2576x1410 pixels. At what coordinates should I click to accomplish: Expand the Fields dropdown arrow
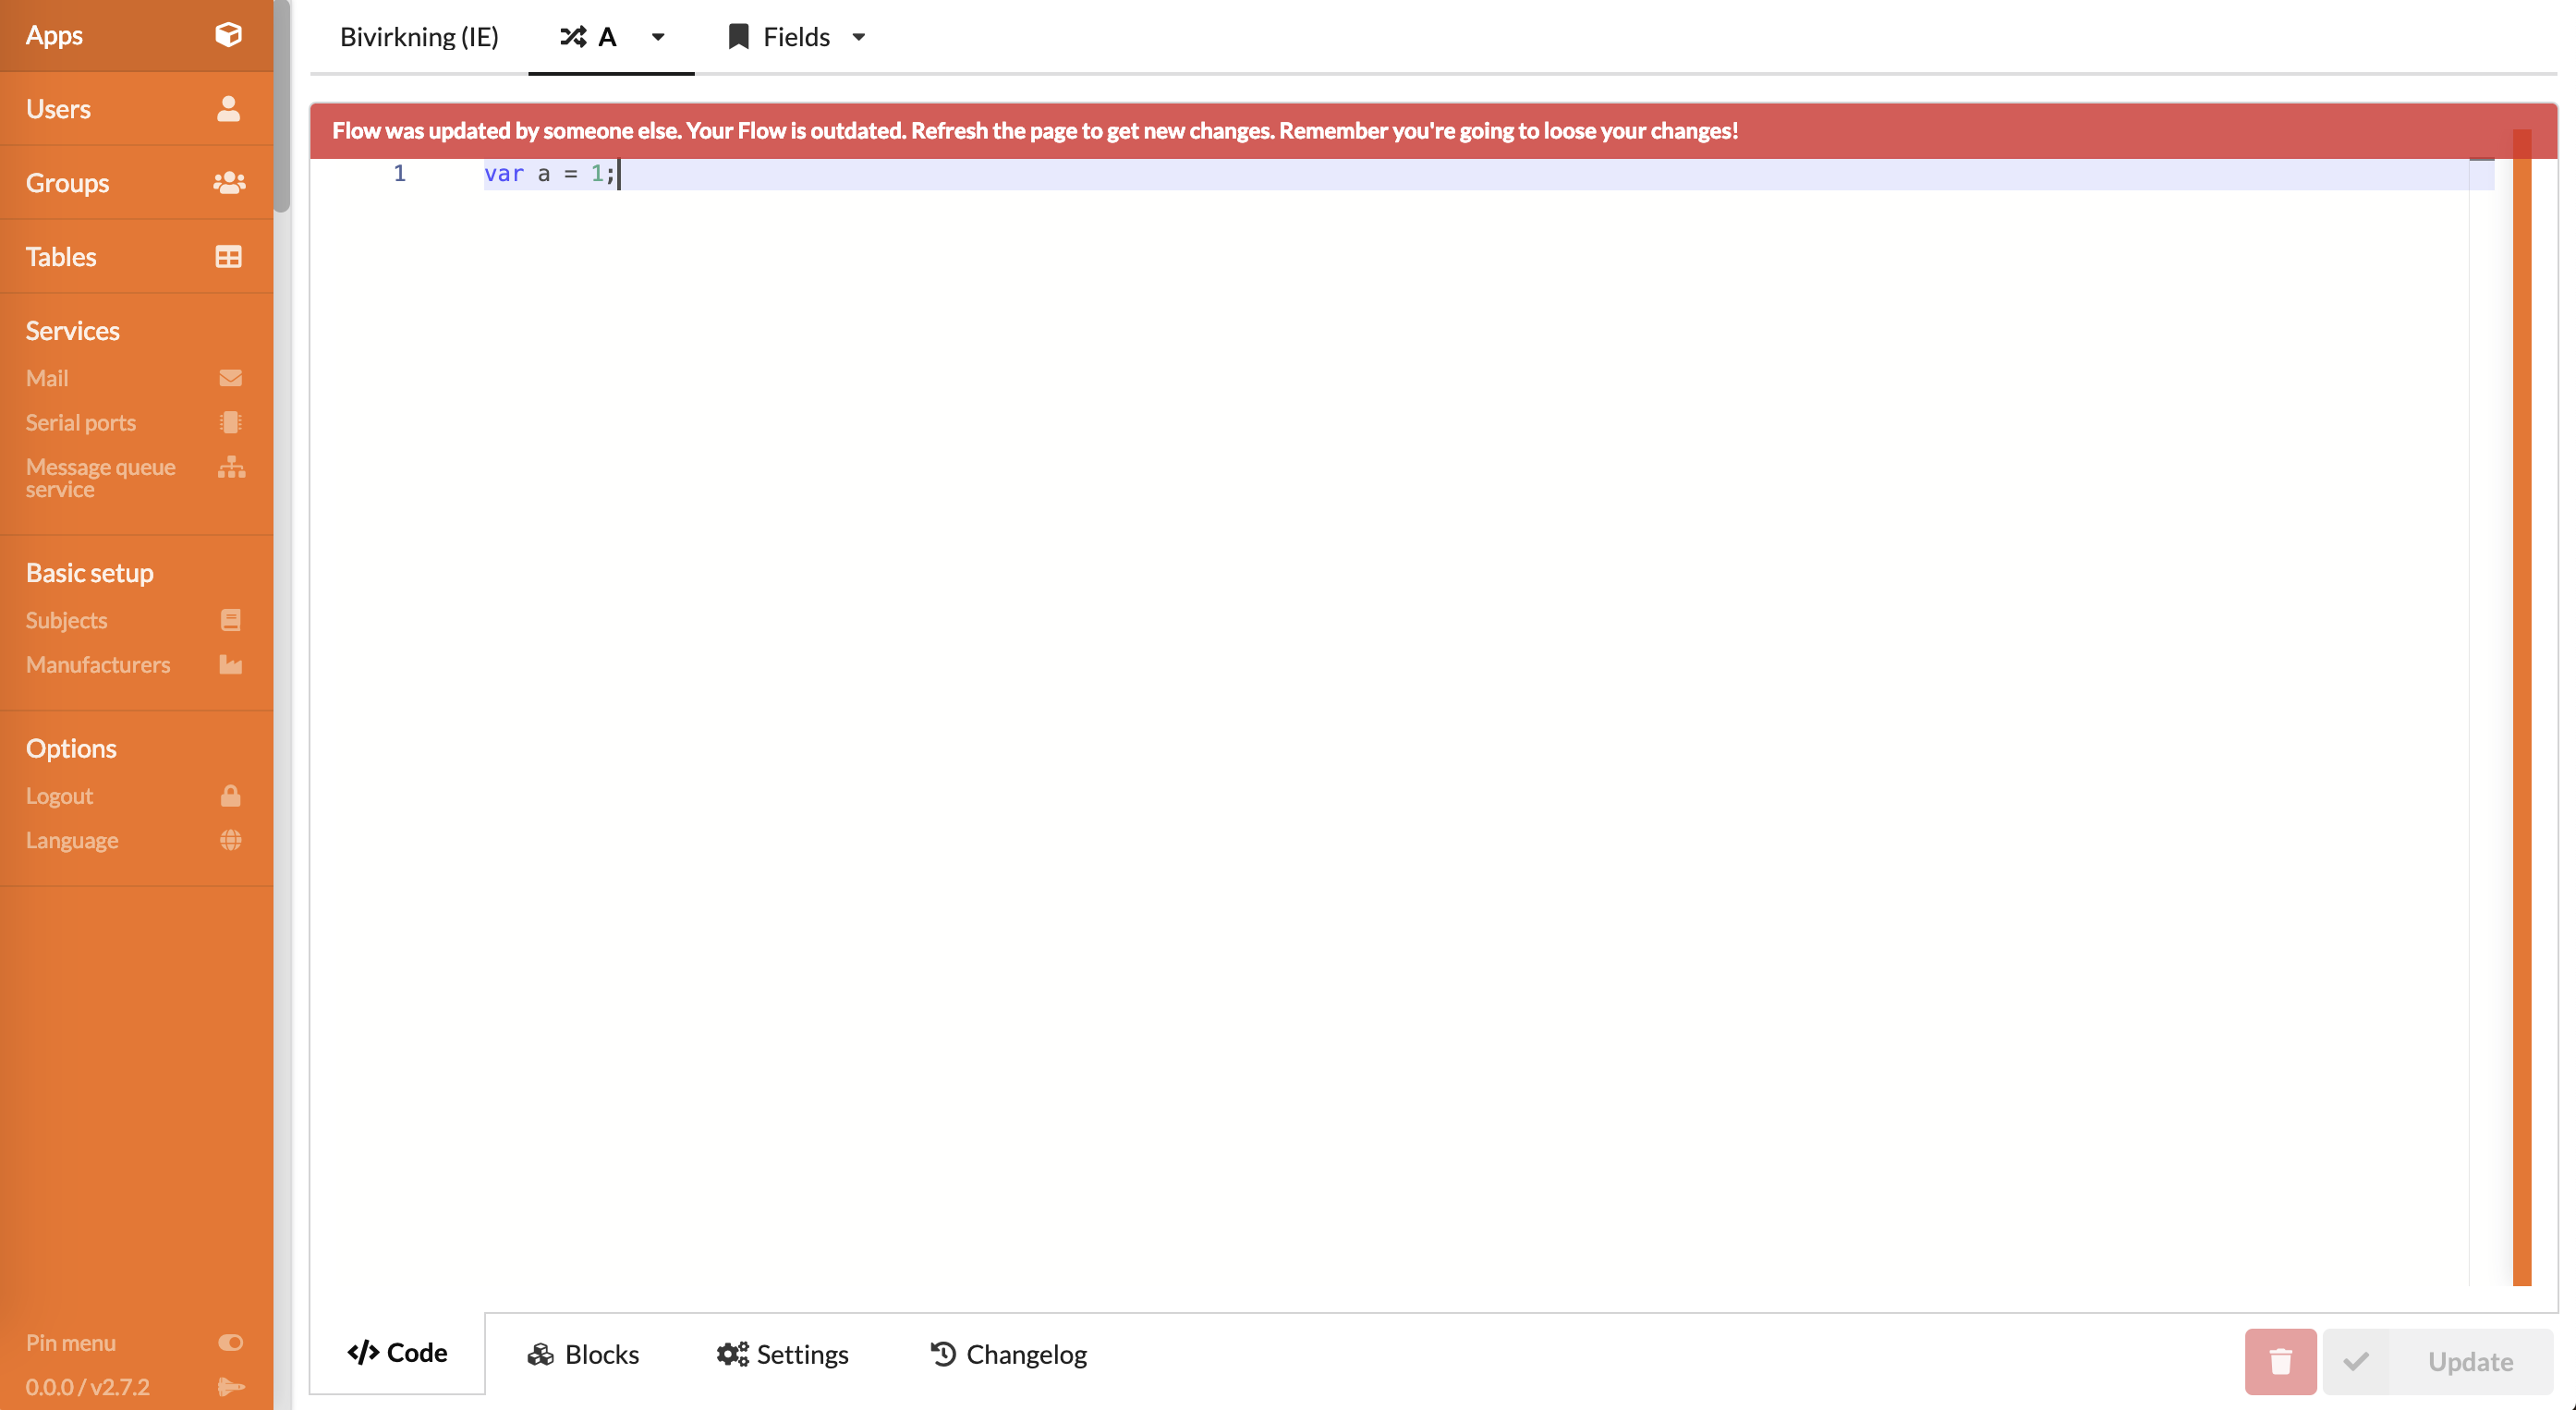859,37
